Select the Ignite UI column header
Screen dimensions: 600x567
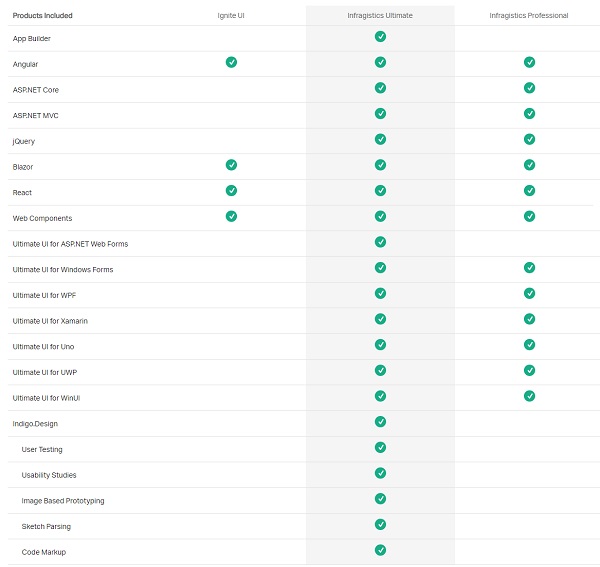231,16
